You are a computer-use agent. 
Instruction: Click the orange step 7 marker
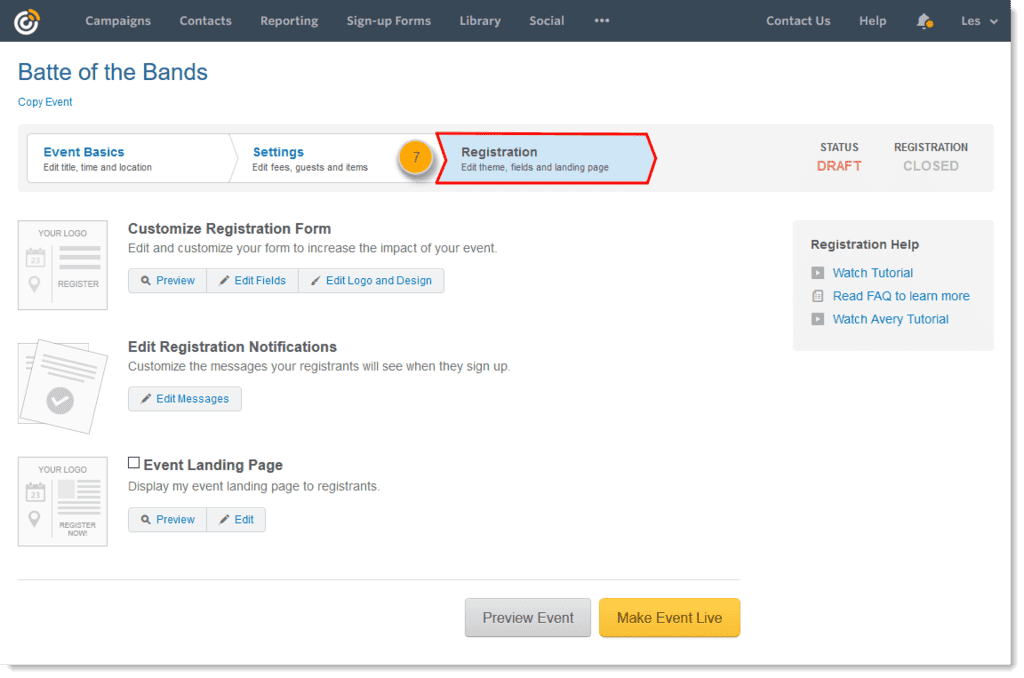click(416, 158)
